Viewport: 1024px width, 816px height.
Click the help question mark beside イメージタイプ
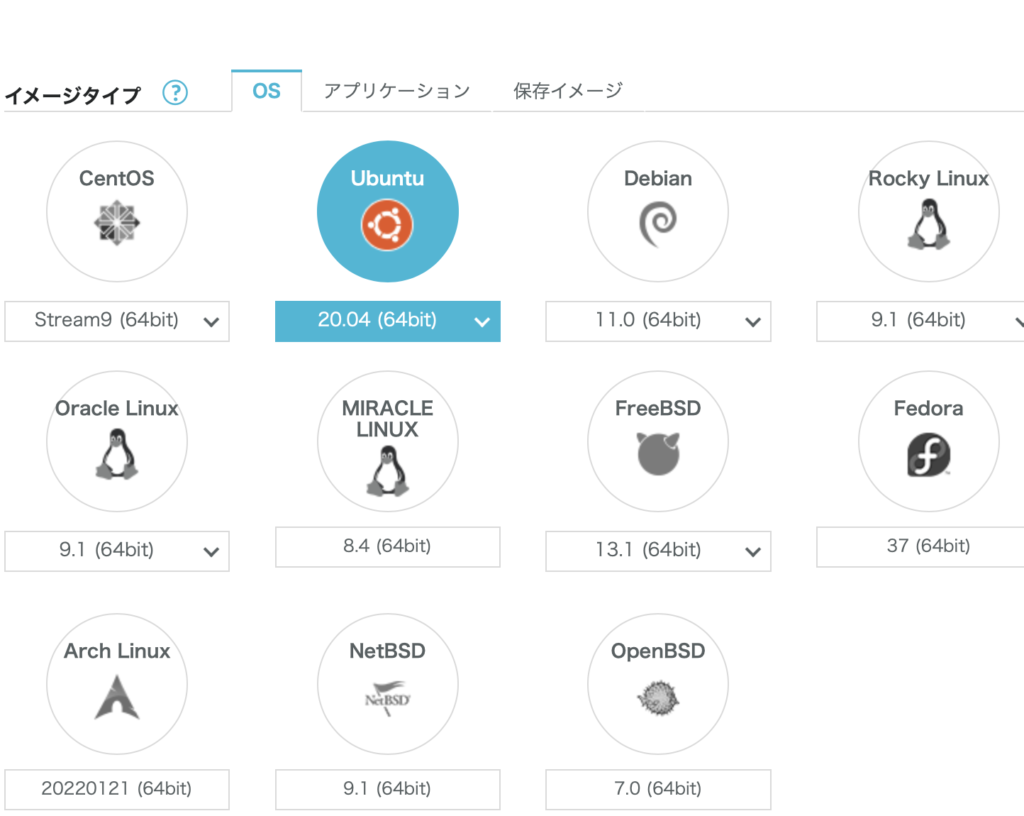[175, 94]
